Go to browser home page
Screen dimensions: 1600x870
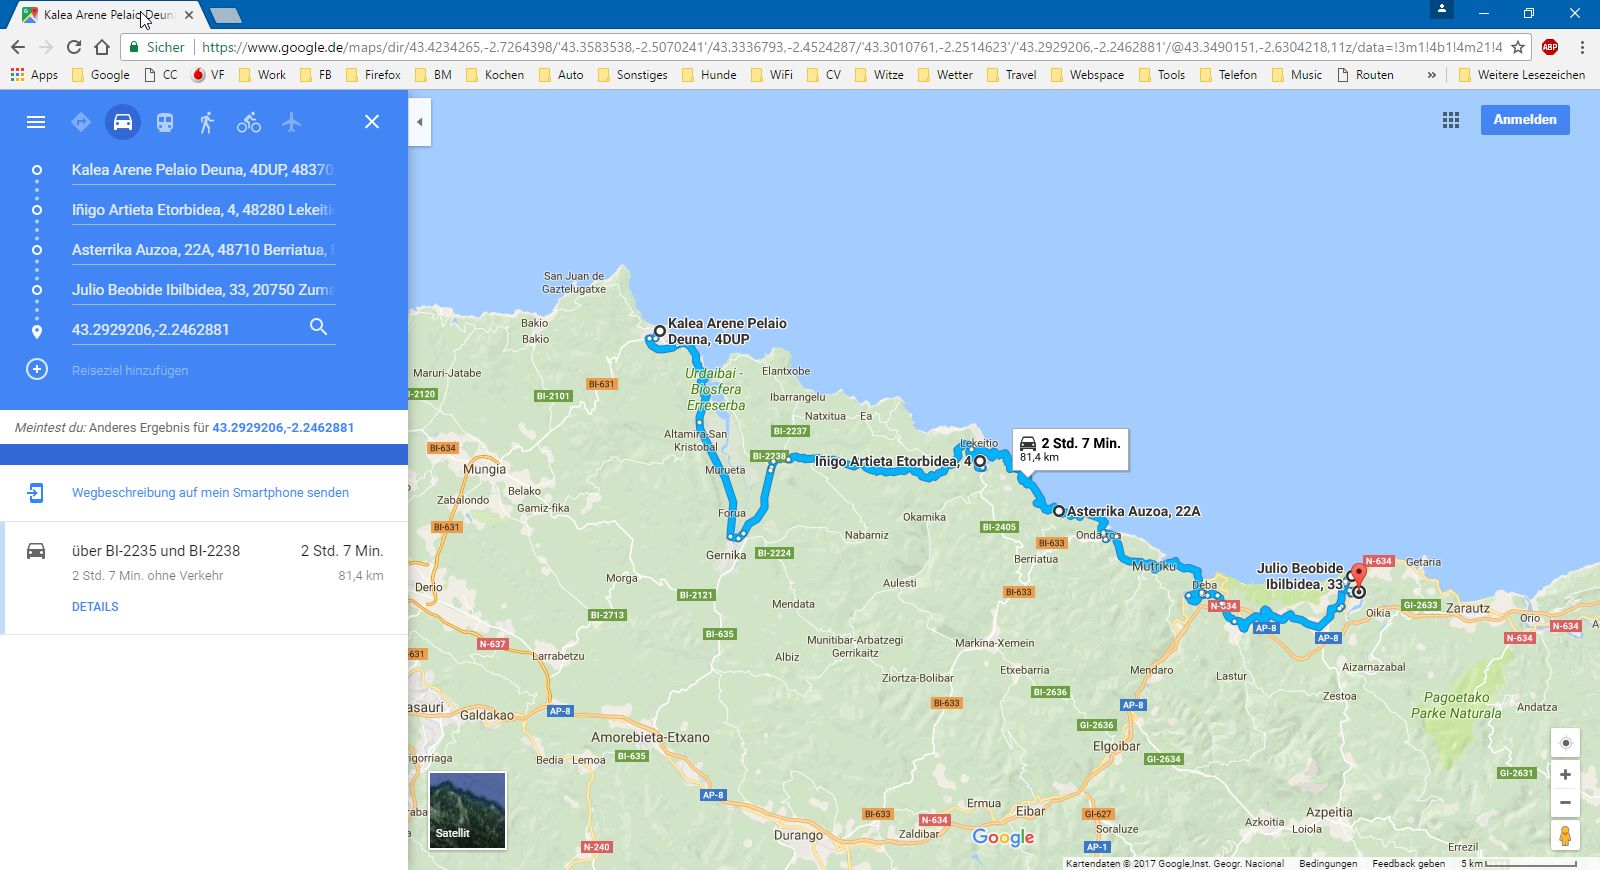pos(101,47)
